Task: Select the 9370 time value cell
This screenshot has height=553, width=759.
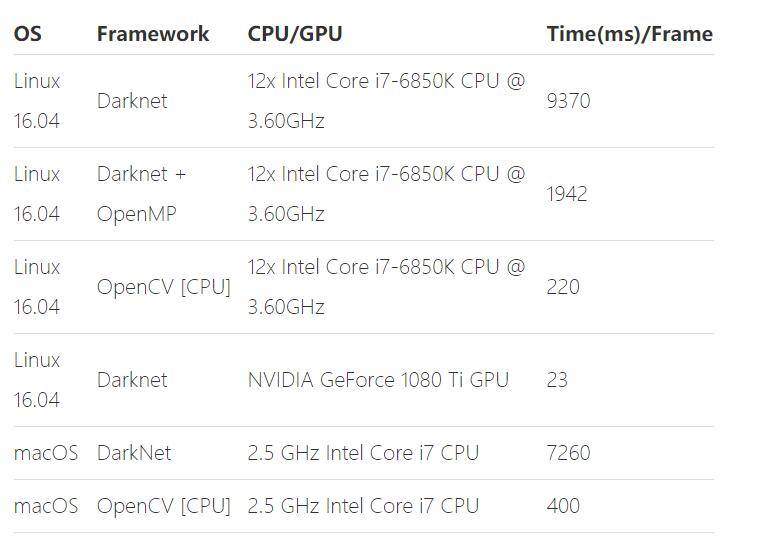Action: 568,101
